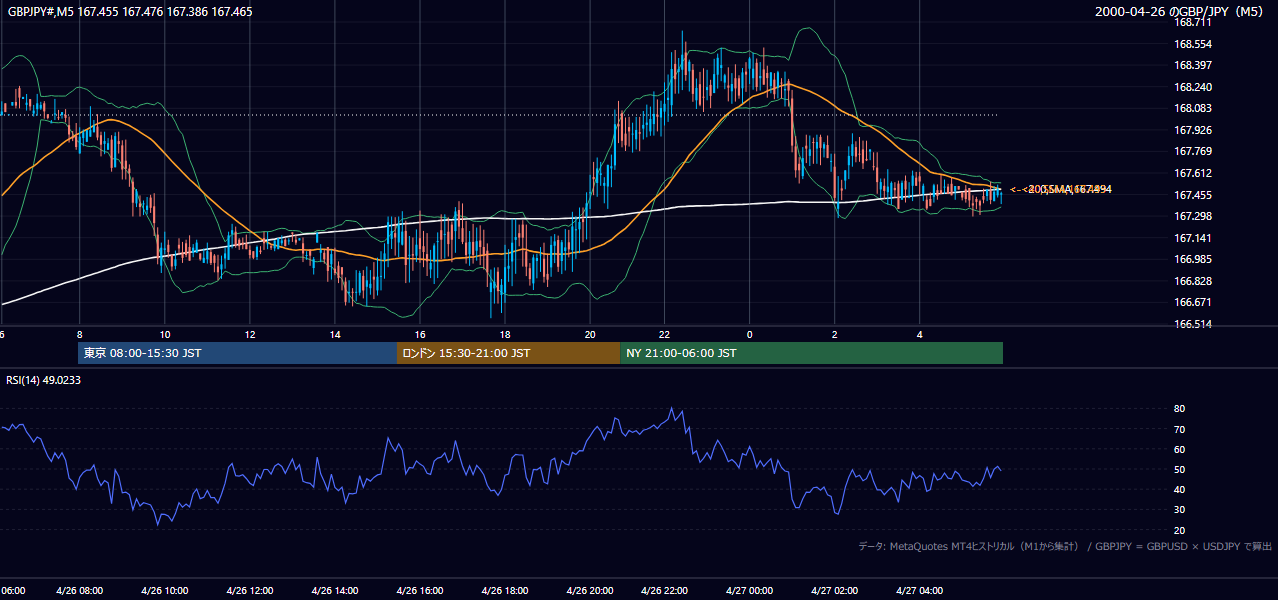Click the 166.514 price axis label
Image resolution: width=1278 pixels, height=600 pixels.
pos(1192,324)
